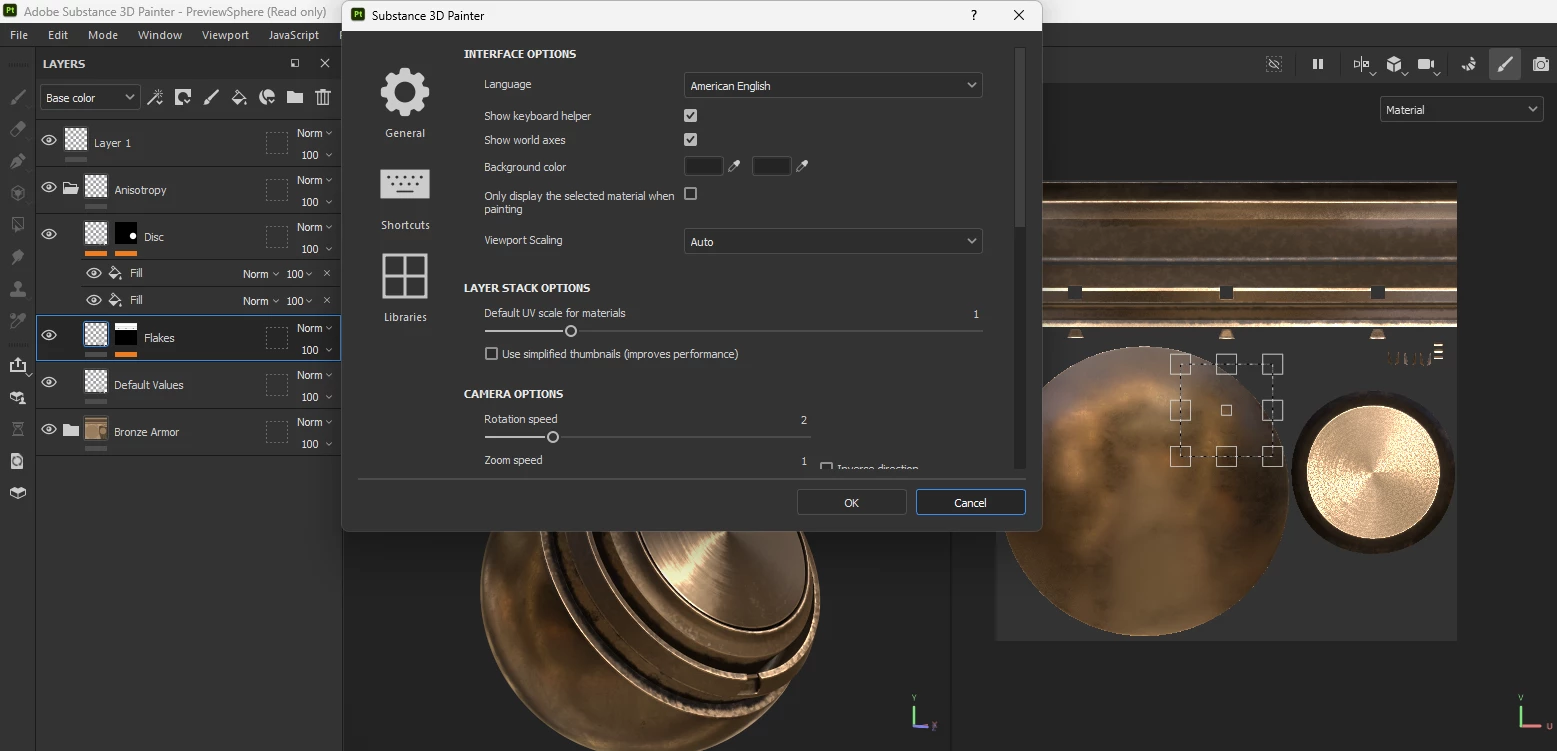The height and width of the screenshot is (751, 1557).
Task: Open the File menu
Action: pos(19,35)
